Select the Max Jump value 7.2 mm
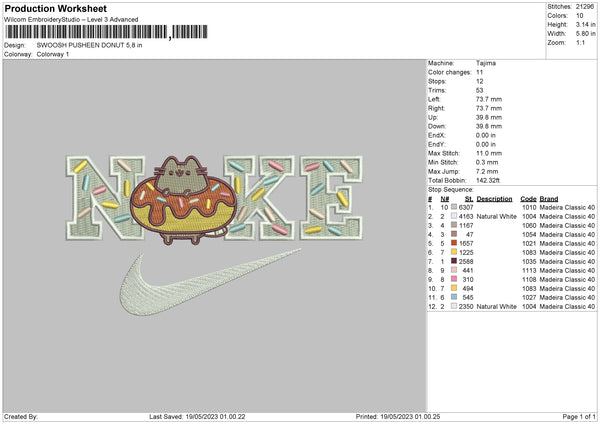 pos(488,171)
